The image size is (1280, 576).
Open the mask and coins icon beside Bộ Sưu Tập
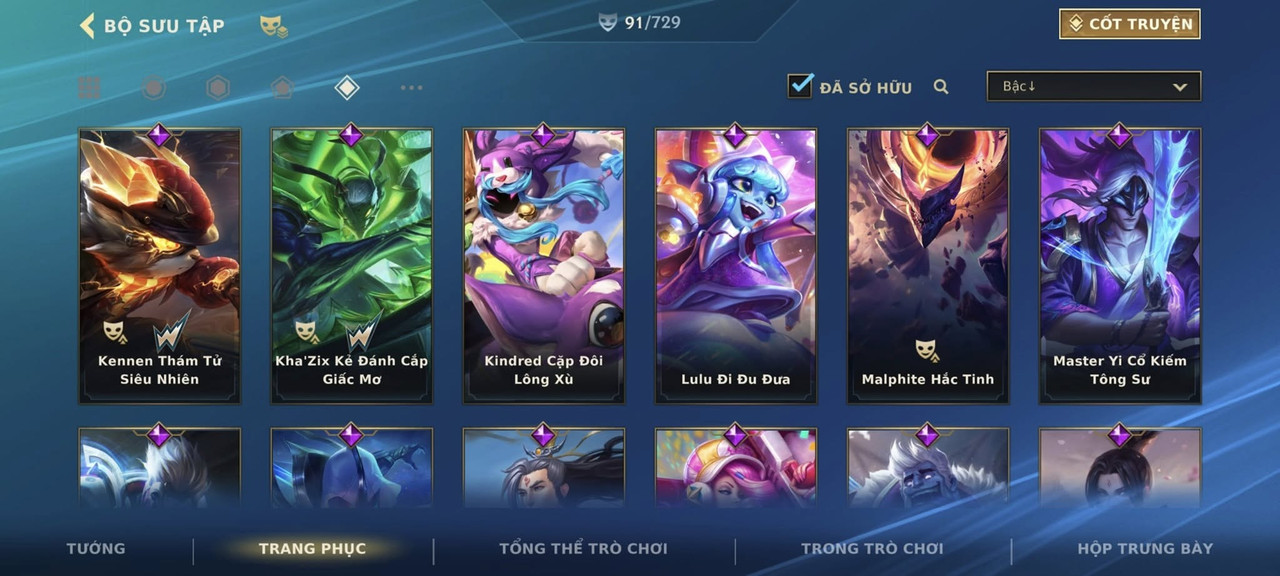pyautogui.click(x=274, y=26)
